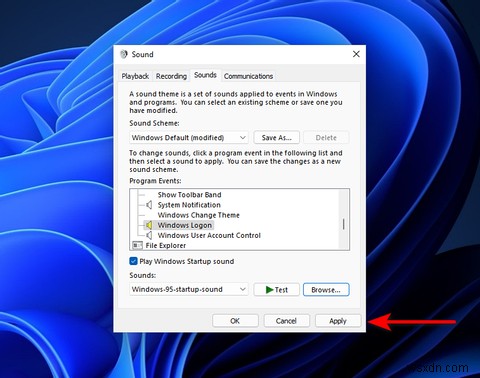This screenshot has height=378, width=480.
Task: Apply the sound changes
Action: click(x=338, y=321)
